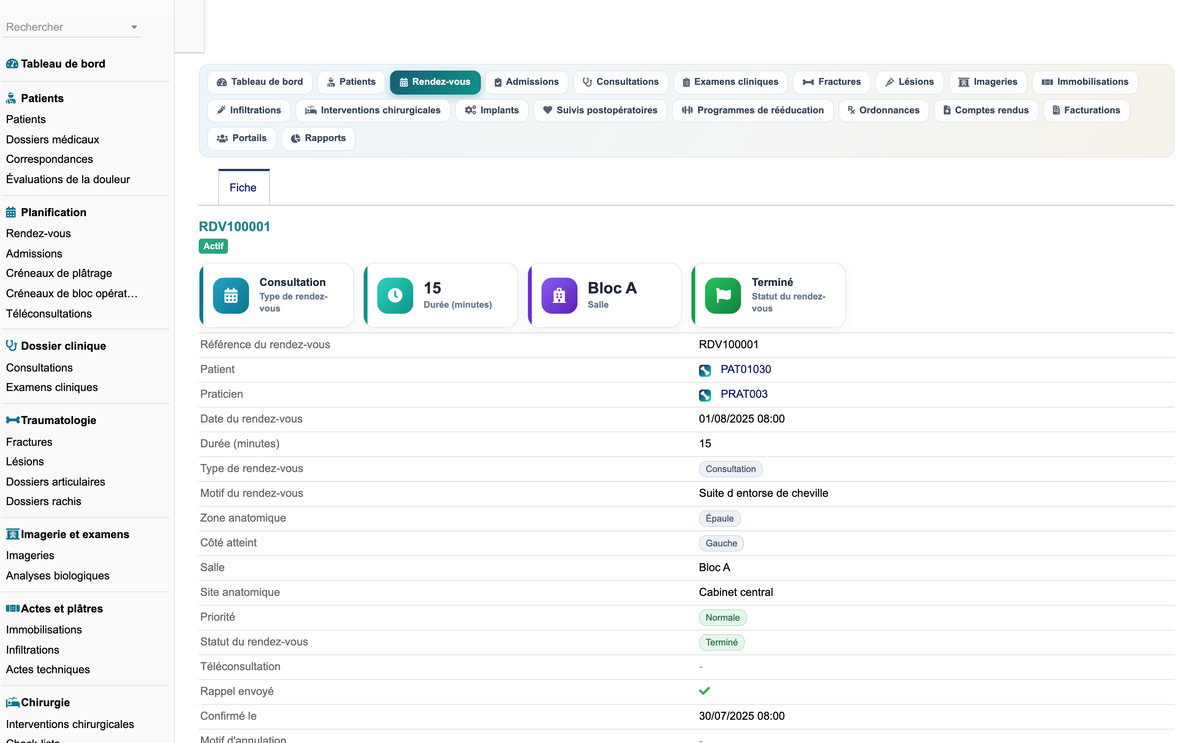The width and height of the screenshot is (1200, 743).
Task: Click the icon beside PAT01030
Action: (x=705, y=370)
